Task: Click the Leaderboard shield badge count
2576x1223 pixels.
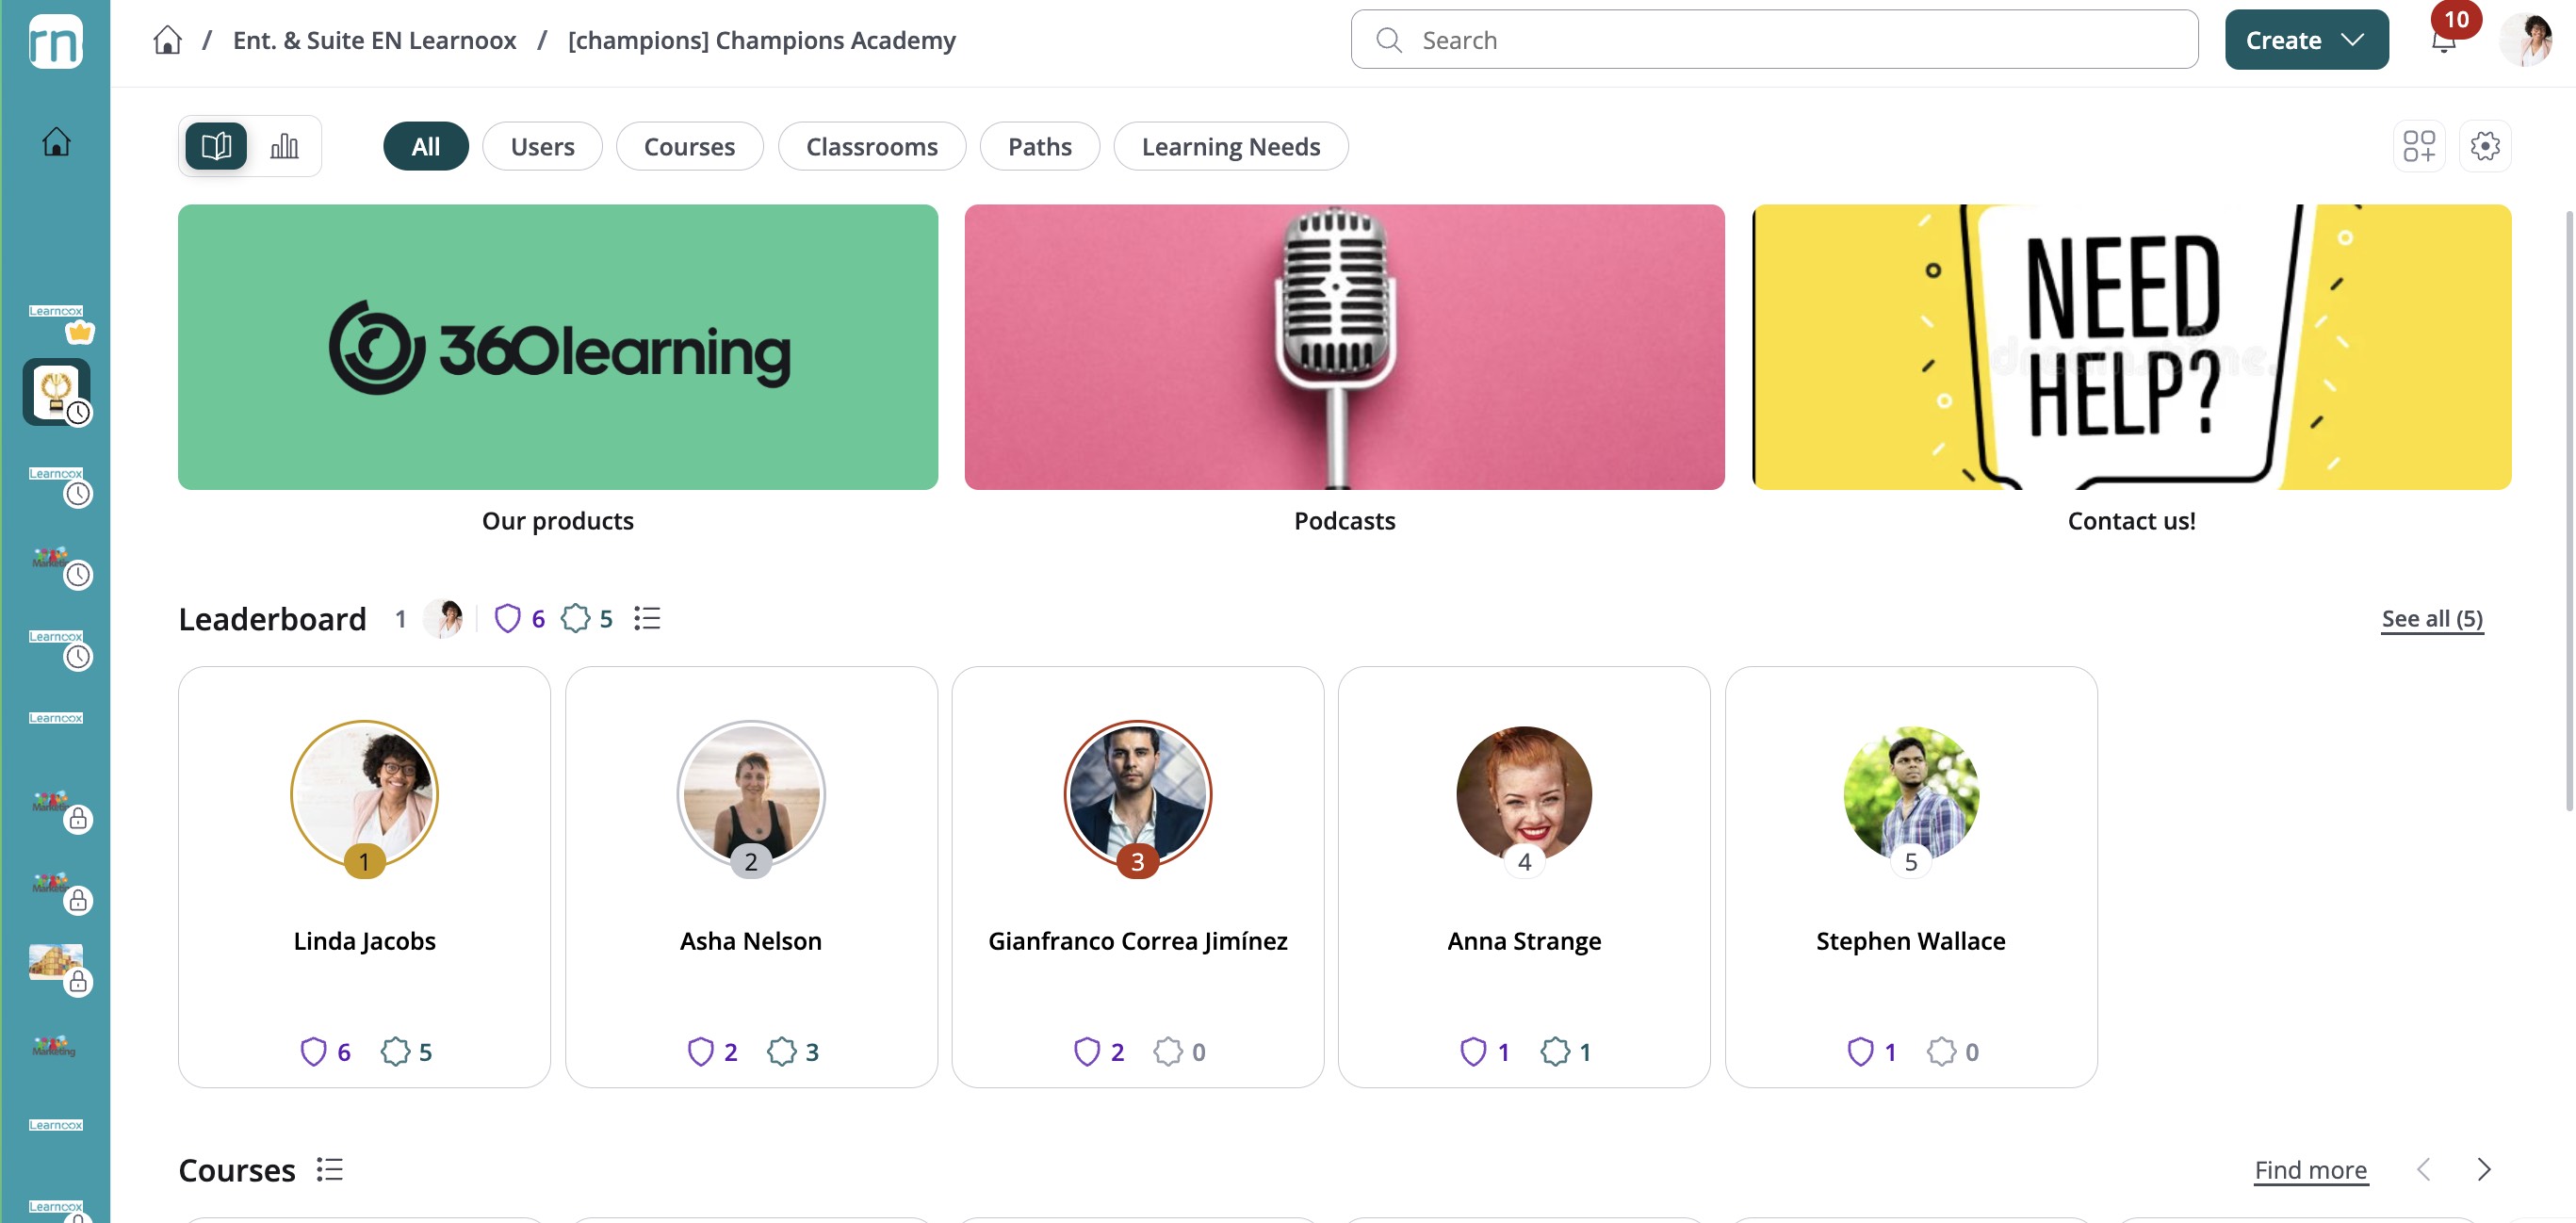Action: tap(520, 618)
